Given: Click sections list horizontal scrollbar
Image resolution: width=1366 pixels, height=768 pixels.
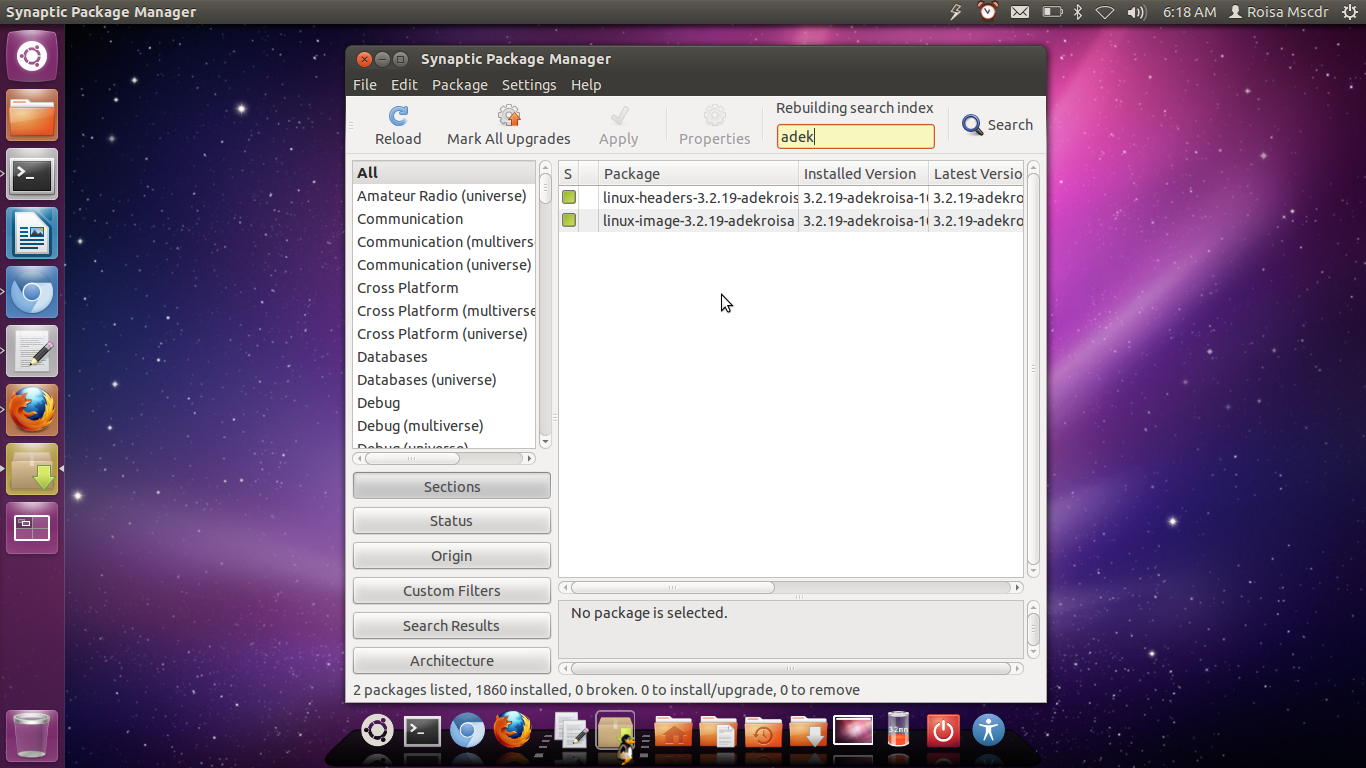Looking at the screenshot, I should [x=412, y=459].
